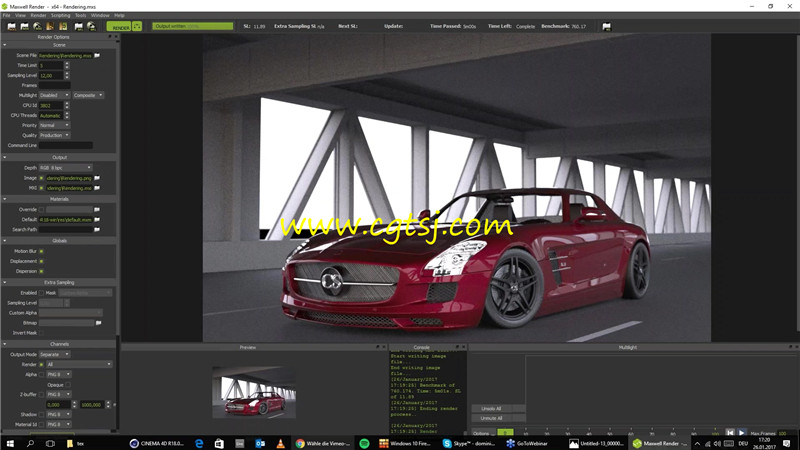This screenshot has height=450, width=800.
Task: Collapse the Channels section
Action: point(5,344)
